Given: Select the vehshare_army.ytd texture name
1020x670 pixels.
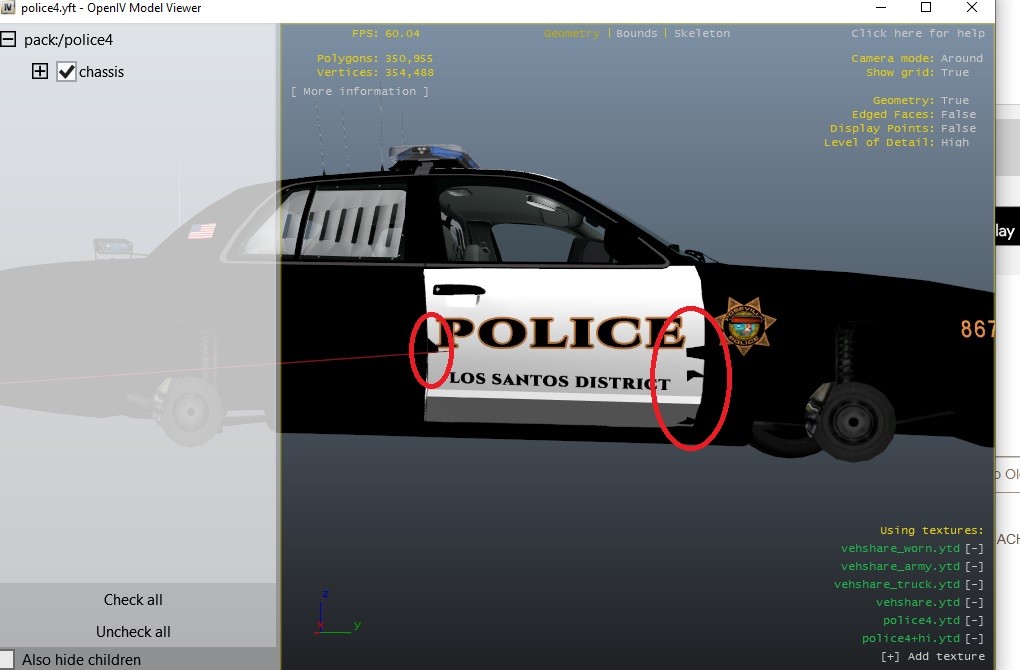Looking at the screenshot, I should tap(900, 567).
